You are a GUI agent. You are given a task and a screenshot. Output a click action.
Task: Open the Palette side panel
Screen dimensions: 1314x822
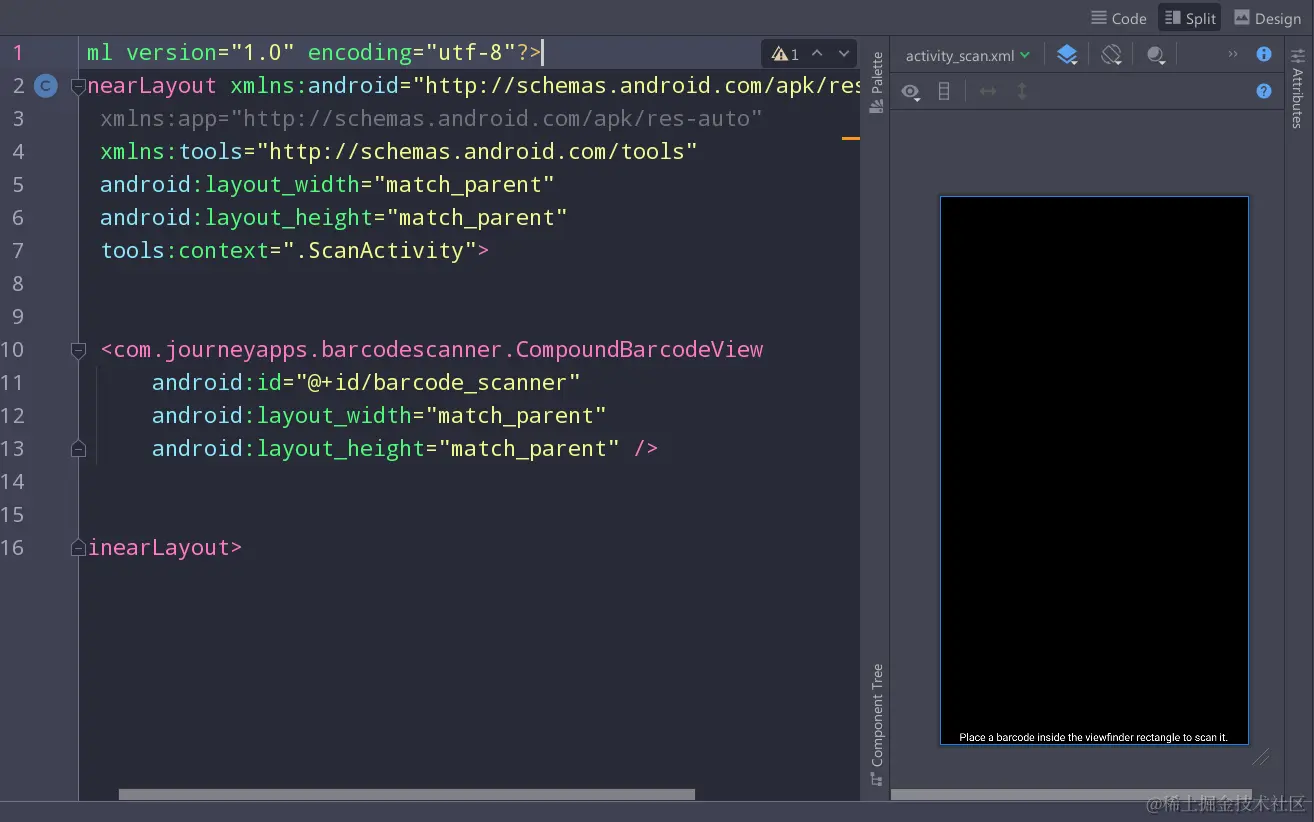click(x=877, y=81)
